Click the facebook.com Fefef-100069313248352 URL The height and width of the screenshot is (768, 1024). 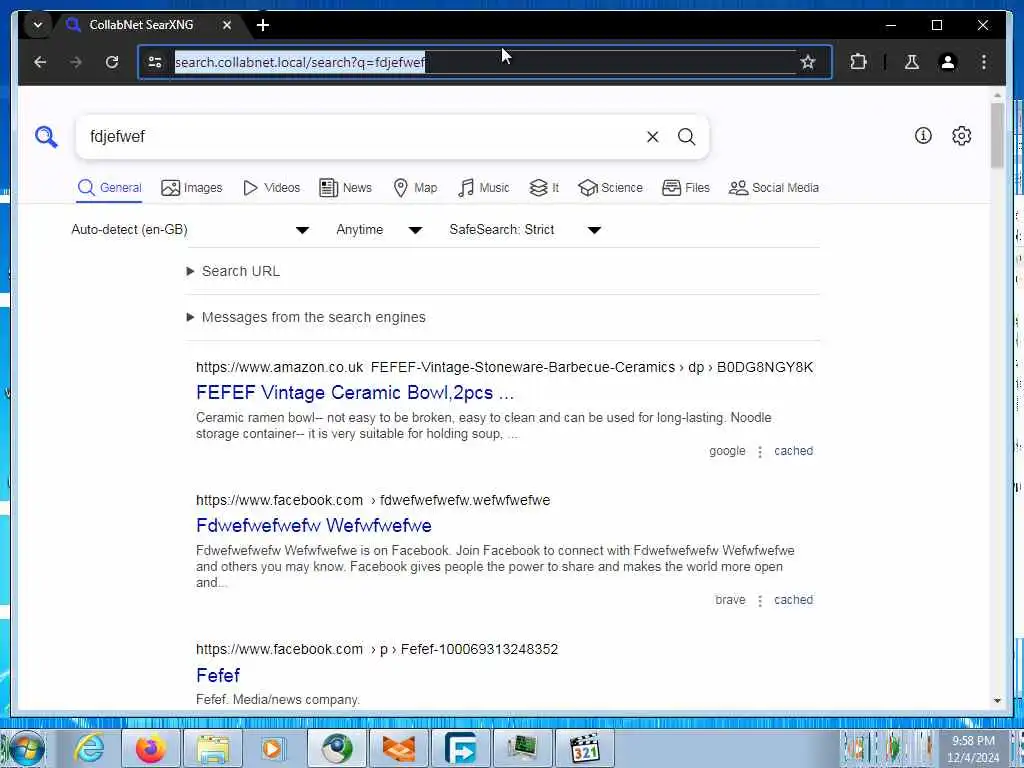point(377,649)
